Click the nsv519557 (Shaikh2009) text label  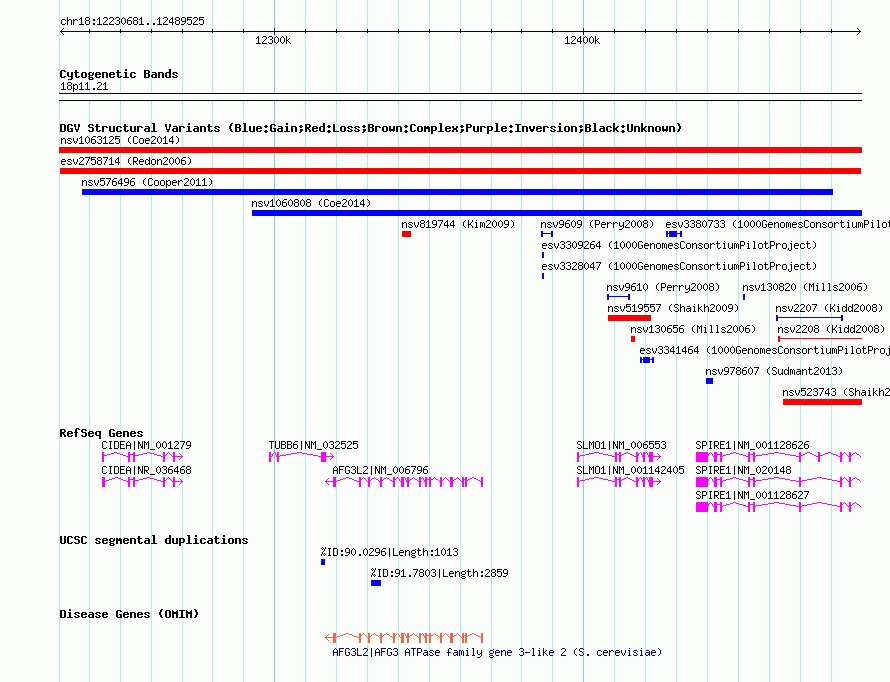[x=673, y=308]
